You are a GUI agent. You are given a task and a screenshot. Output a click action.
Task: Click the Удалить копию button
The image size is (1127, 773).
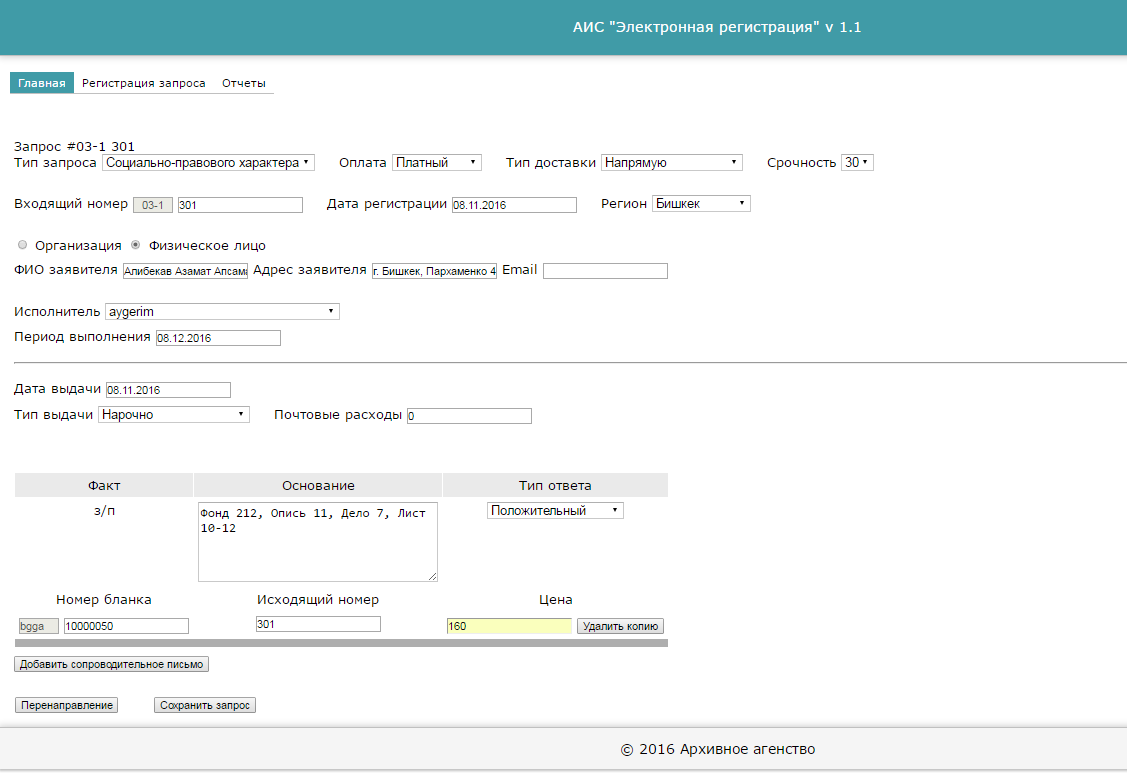[620, 626]
